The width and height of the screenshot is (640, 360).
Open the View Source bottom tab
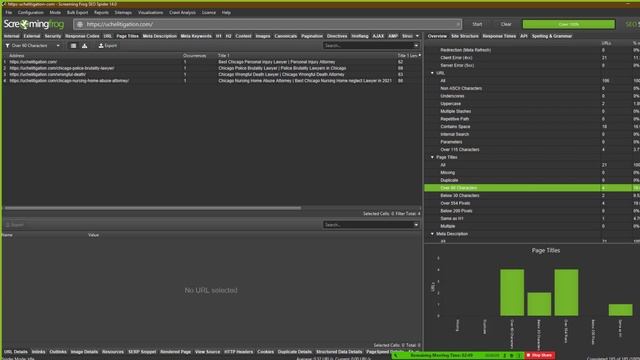tap(207, 352)
